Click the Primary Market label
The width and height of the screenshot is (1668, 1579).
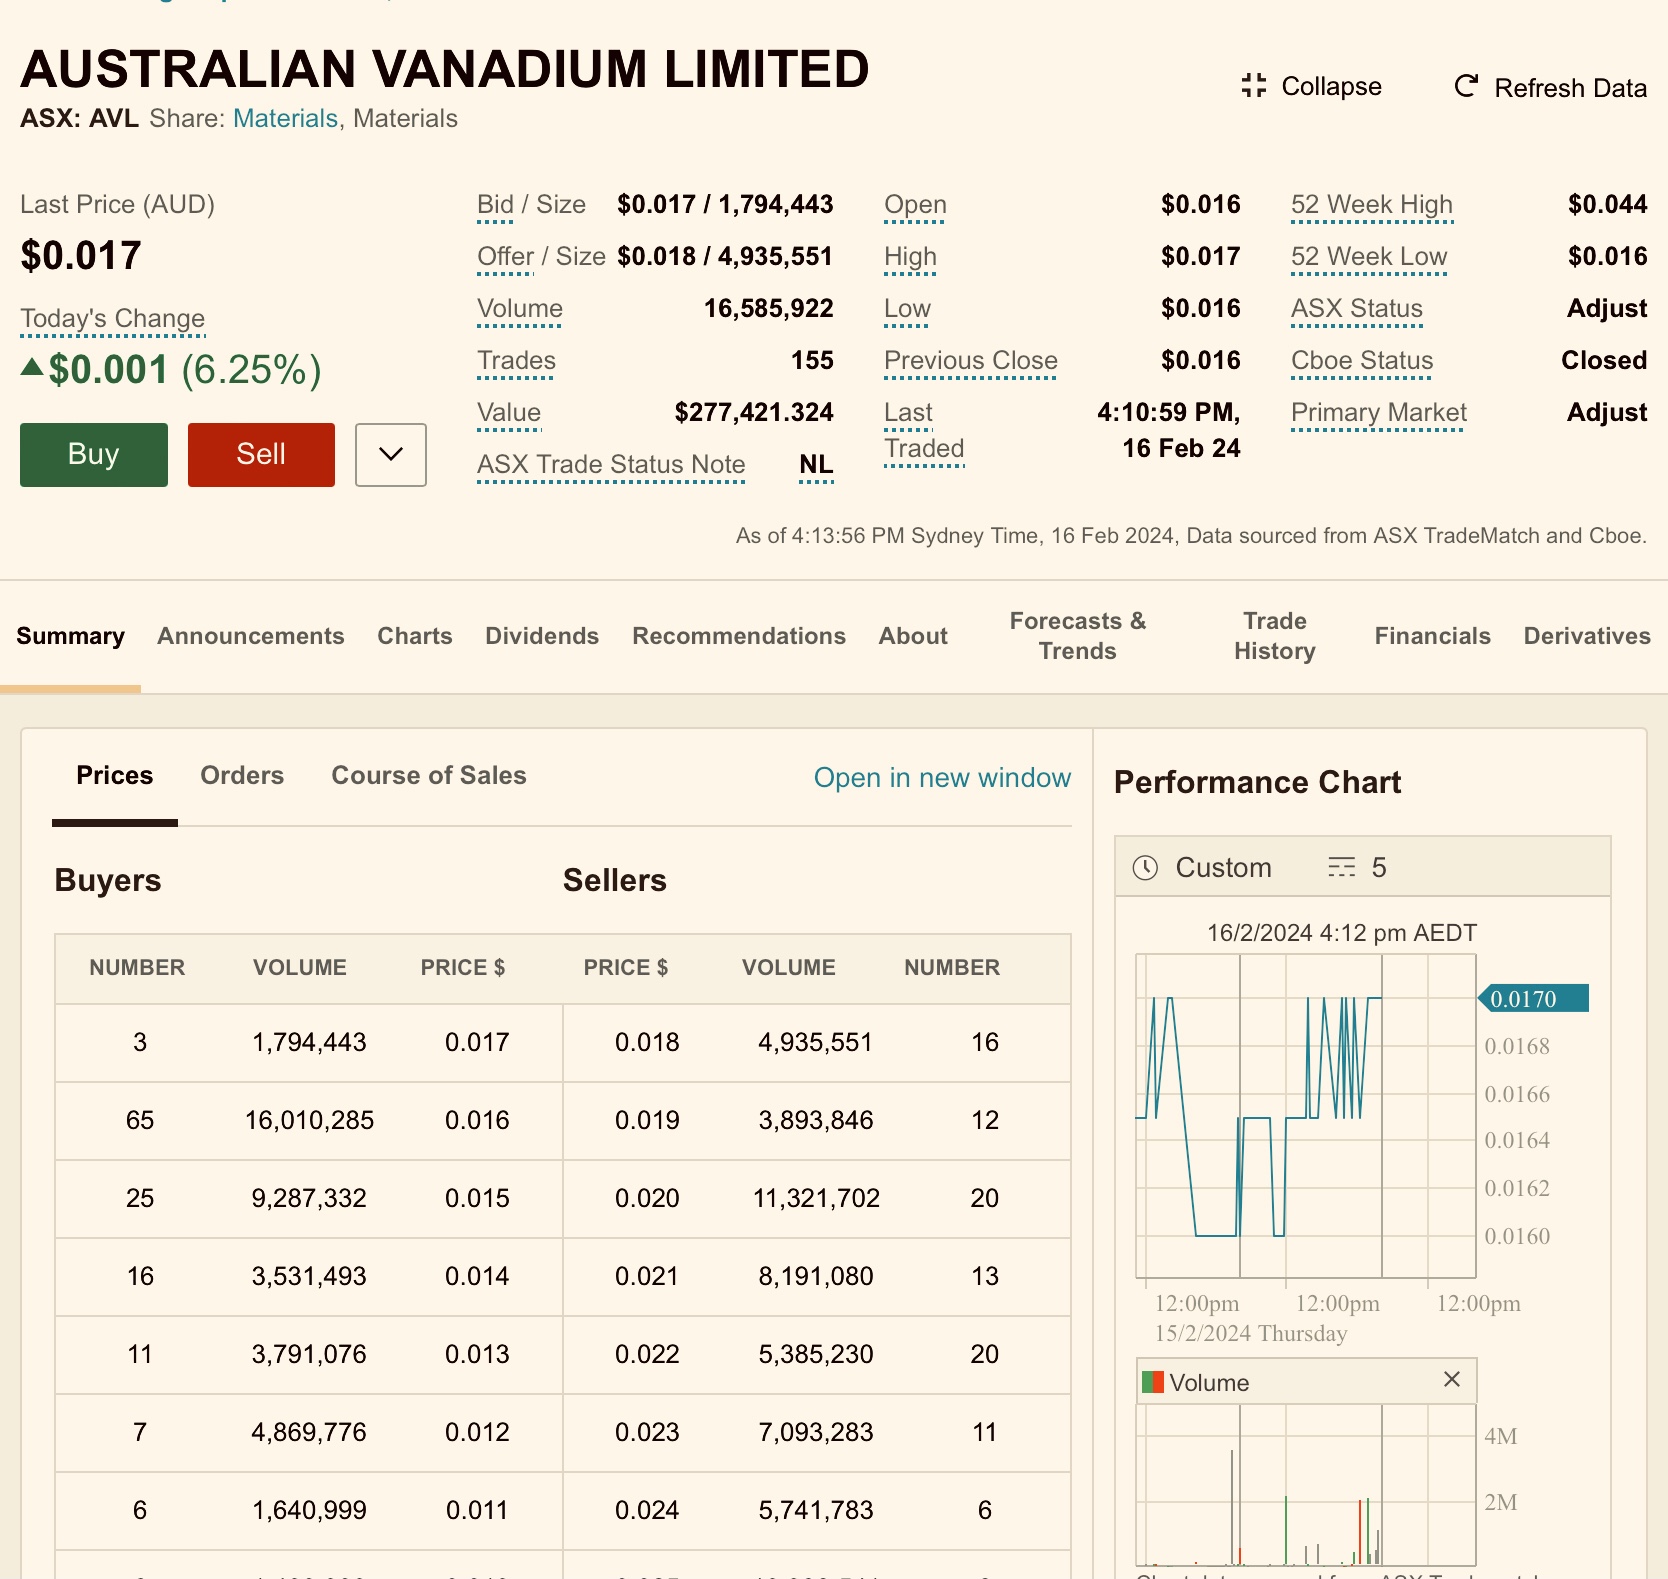click(1379, 413)
